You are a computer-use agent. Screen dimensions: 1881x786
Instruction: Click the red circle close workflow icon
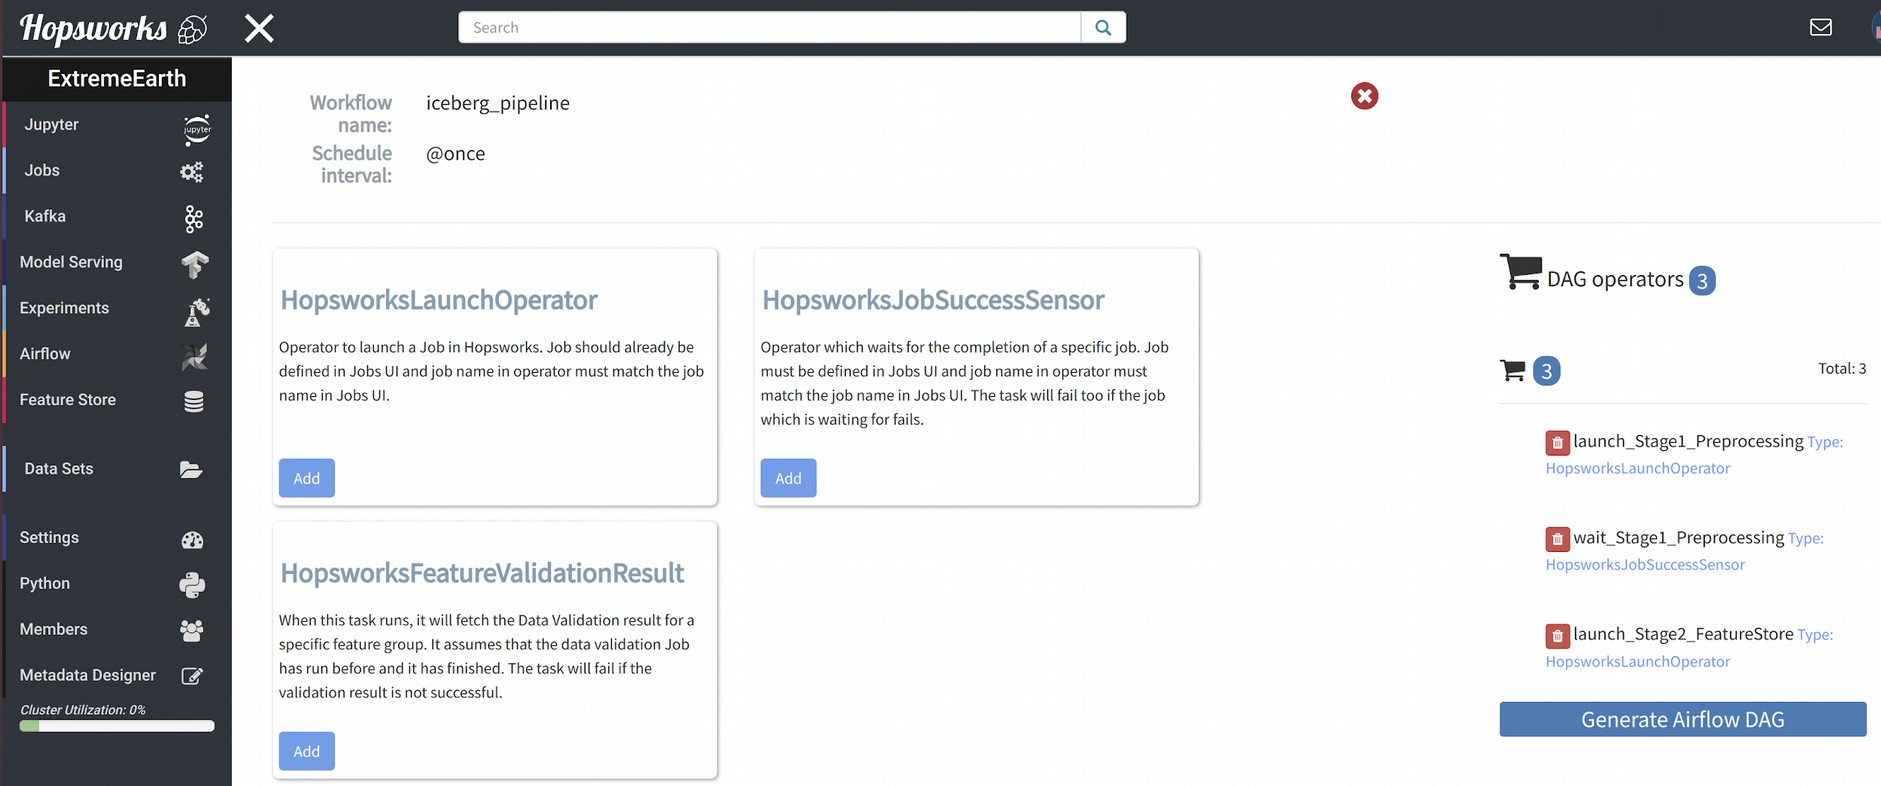click(x=1364, y=96)
